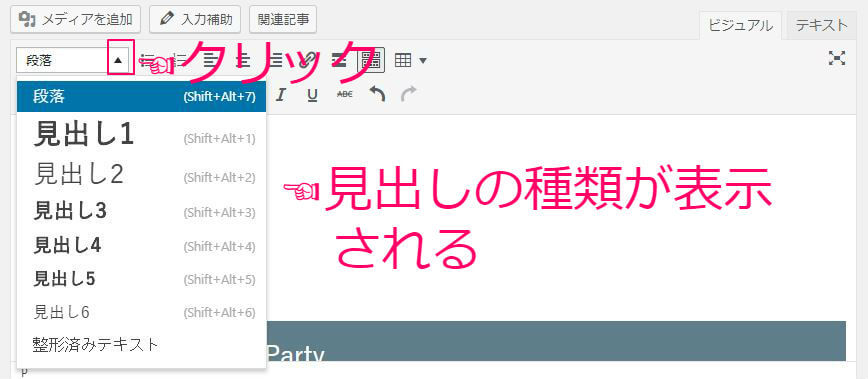Toggle underline formatting
The width and height of the screenshot is (868, 379).
tap(313, 95)
